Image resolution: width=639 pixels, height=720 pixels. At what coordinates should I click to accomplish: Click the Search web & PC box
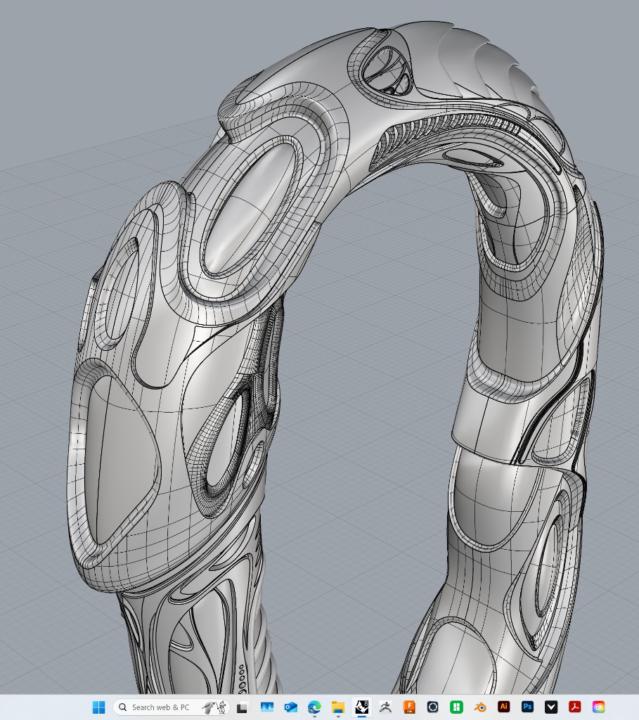171,707
